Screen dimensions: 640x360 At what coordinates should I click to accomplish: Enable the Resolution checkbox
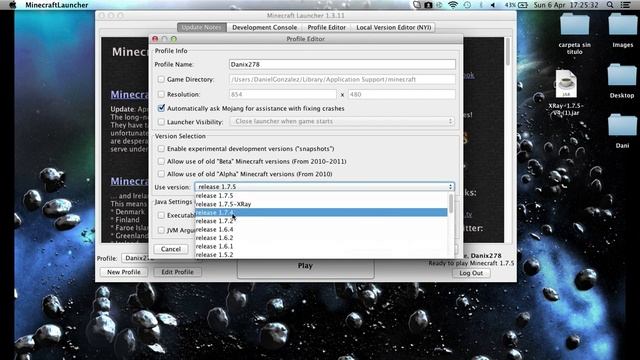(x=161, y=94)
